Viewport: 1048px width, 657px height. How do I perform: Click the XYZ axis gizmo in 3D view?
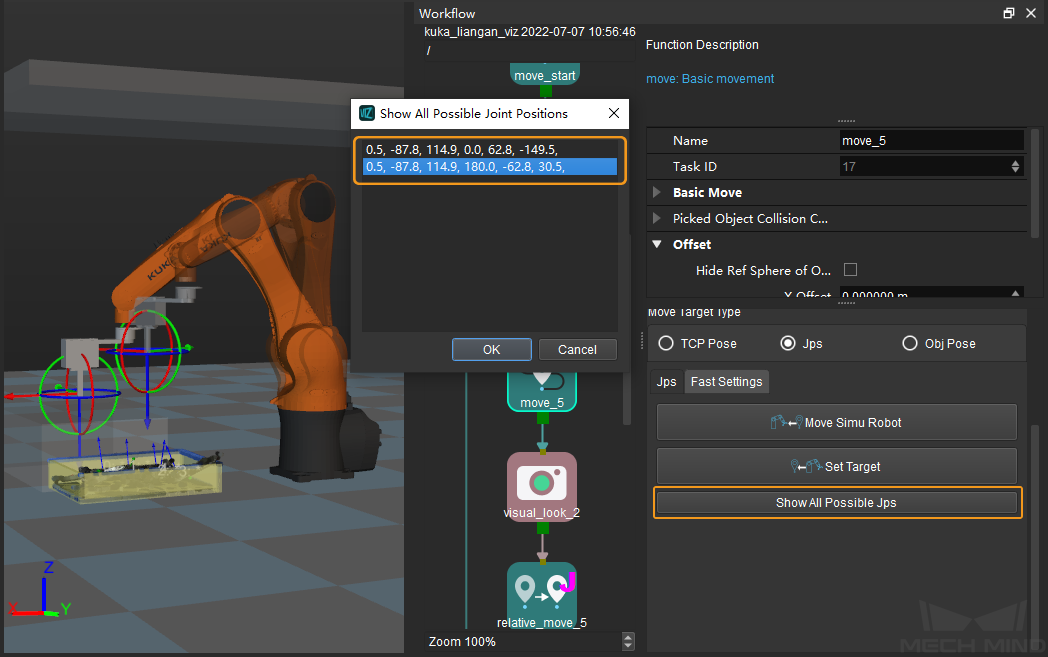tap(39, 591)
